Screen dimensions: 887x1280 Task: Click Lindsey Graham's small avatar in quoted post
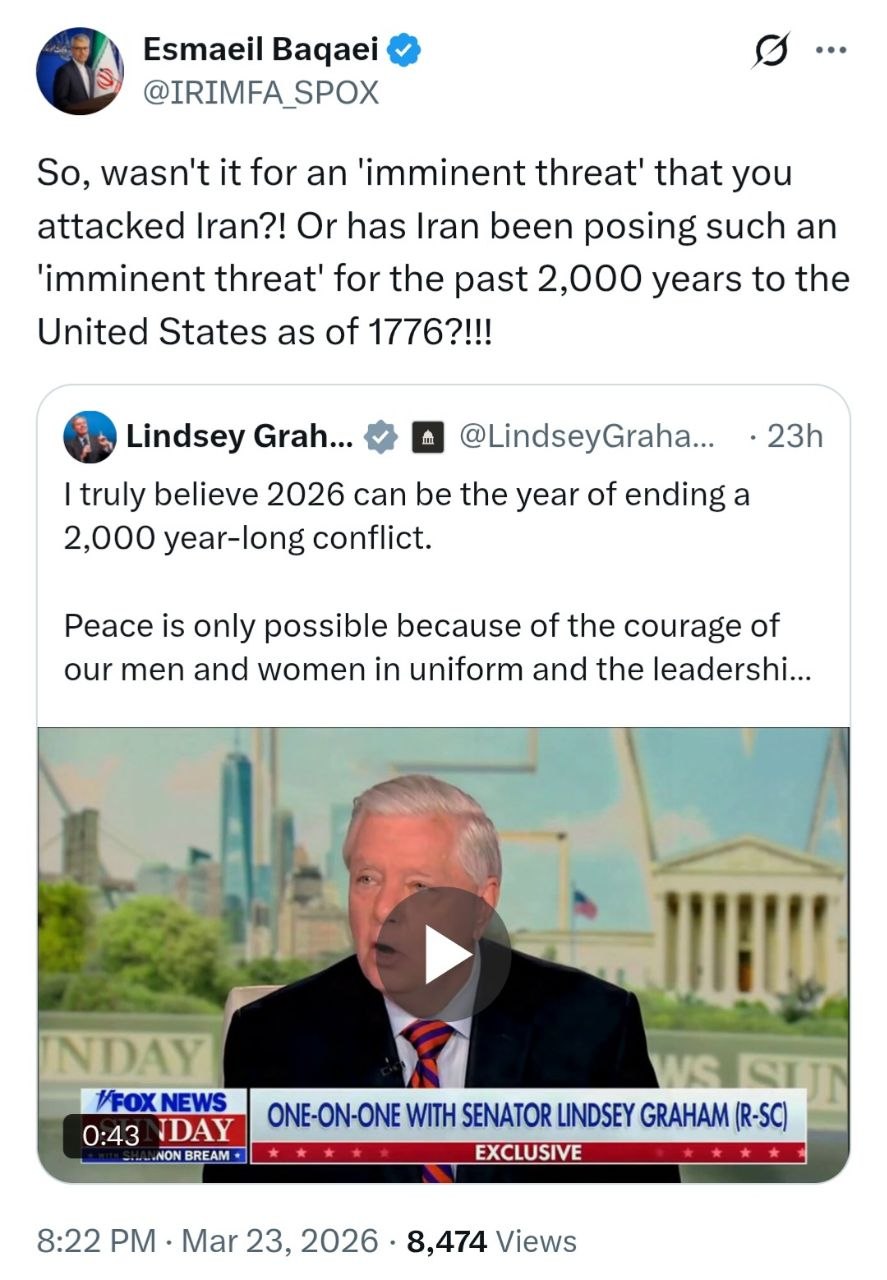coord(89,437)
